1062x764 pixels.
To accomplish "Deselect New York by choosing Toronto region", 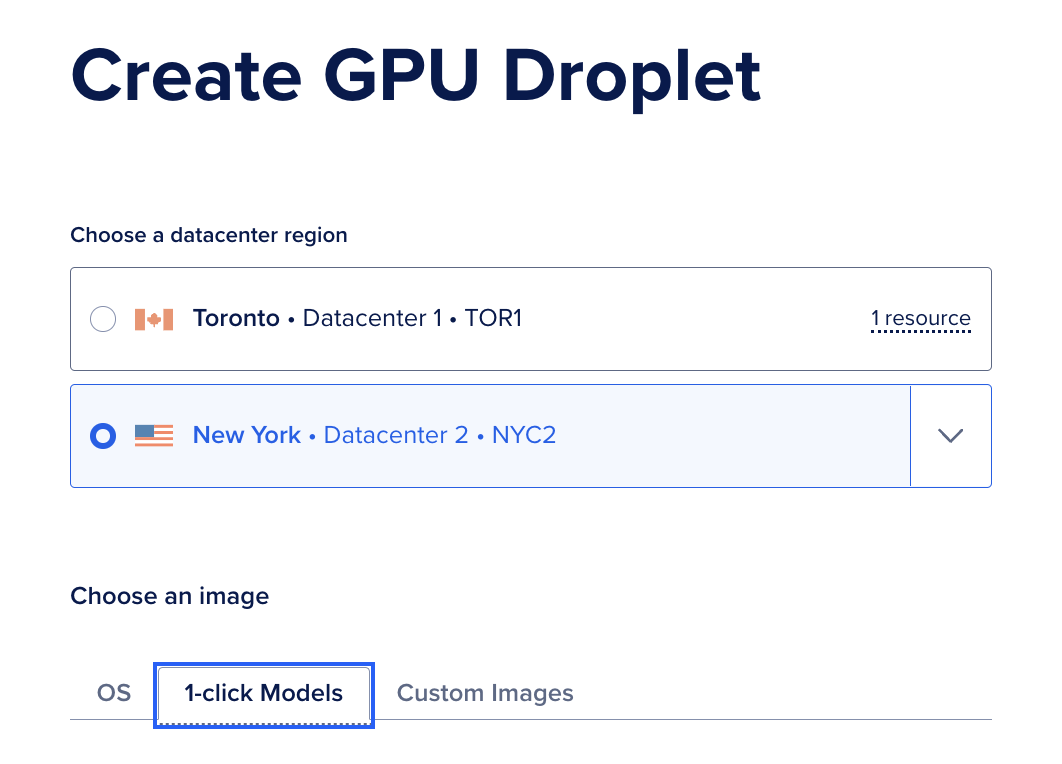I will 103,318.
